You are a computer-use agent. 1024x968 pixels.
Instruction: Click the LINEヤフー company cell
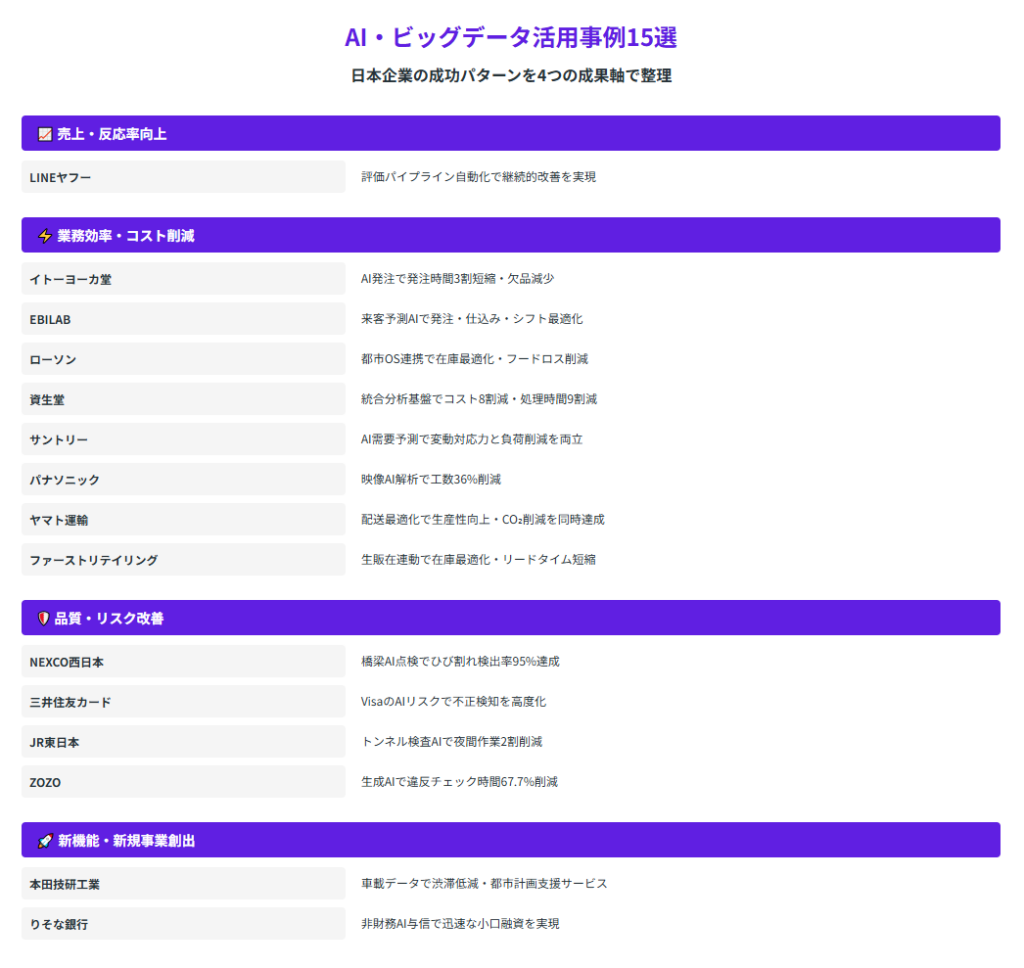click(183, 177)
